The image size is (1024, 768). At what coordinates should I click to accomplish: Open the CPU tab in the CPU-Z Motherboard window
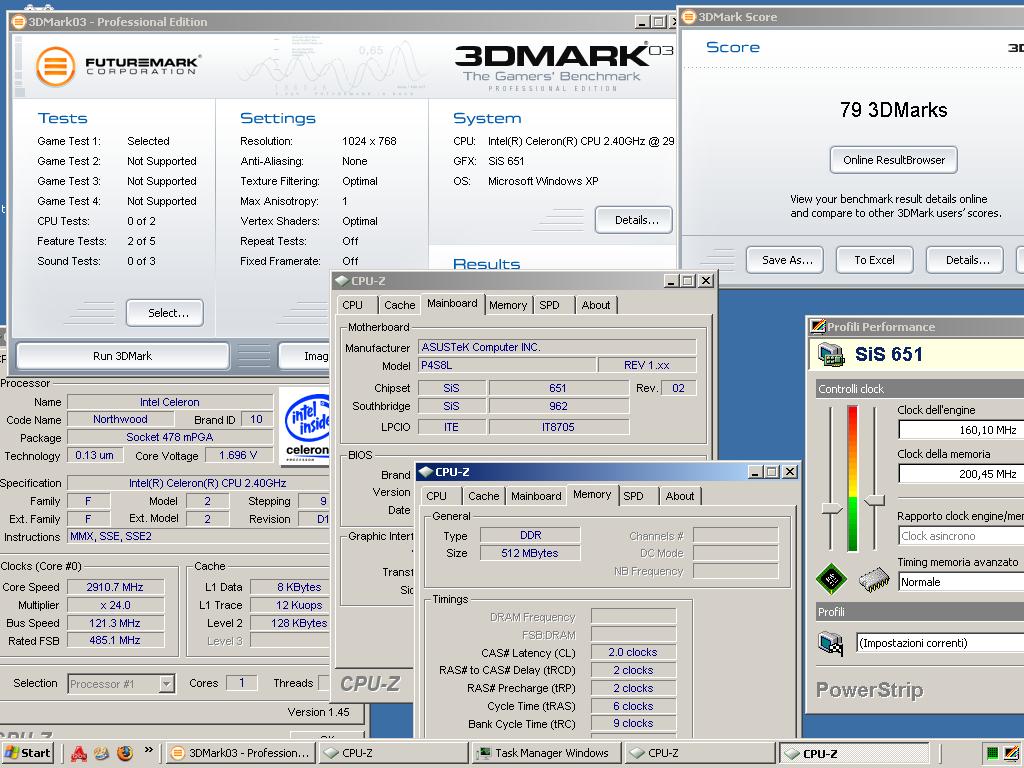pyautogui.click(x=353, y=305)
